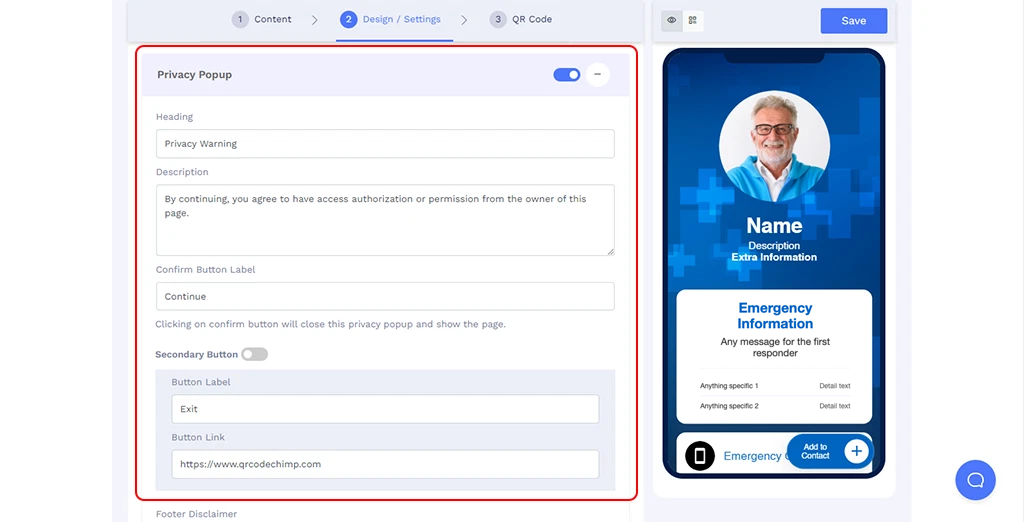Viewport: 1024px width, 522px height.
Task: Click the plus icon on Add to Contact
Action: tap(856, 452)
